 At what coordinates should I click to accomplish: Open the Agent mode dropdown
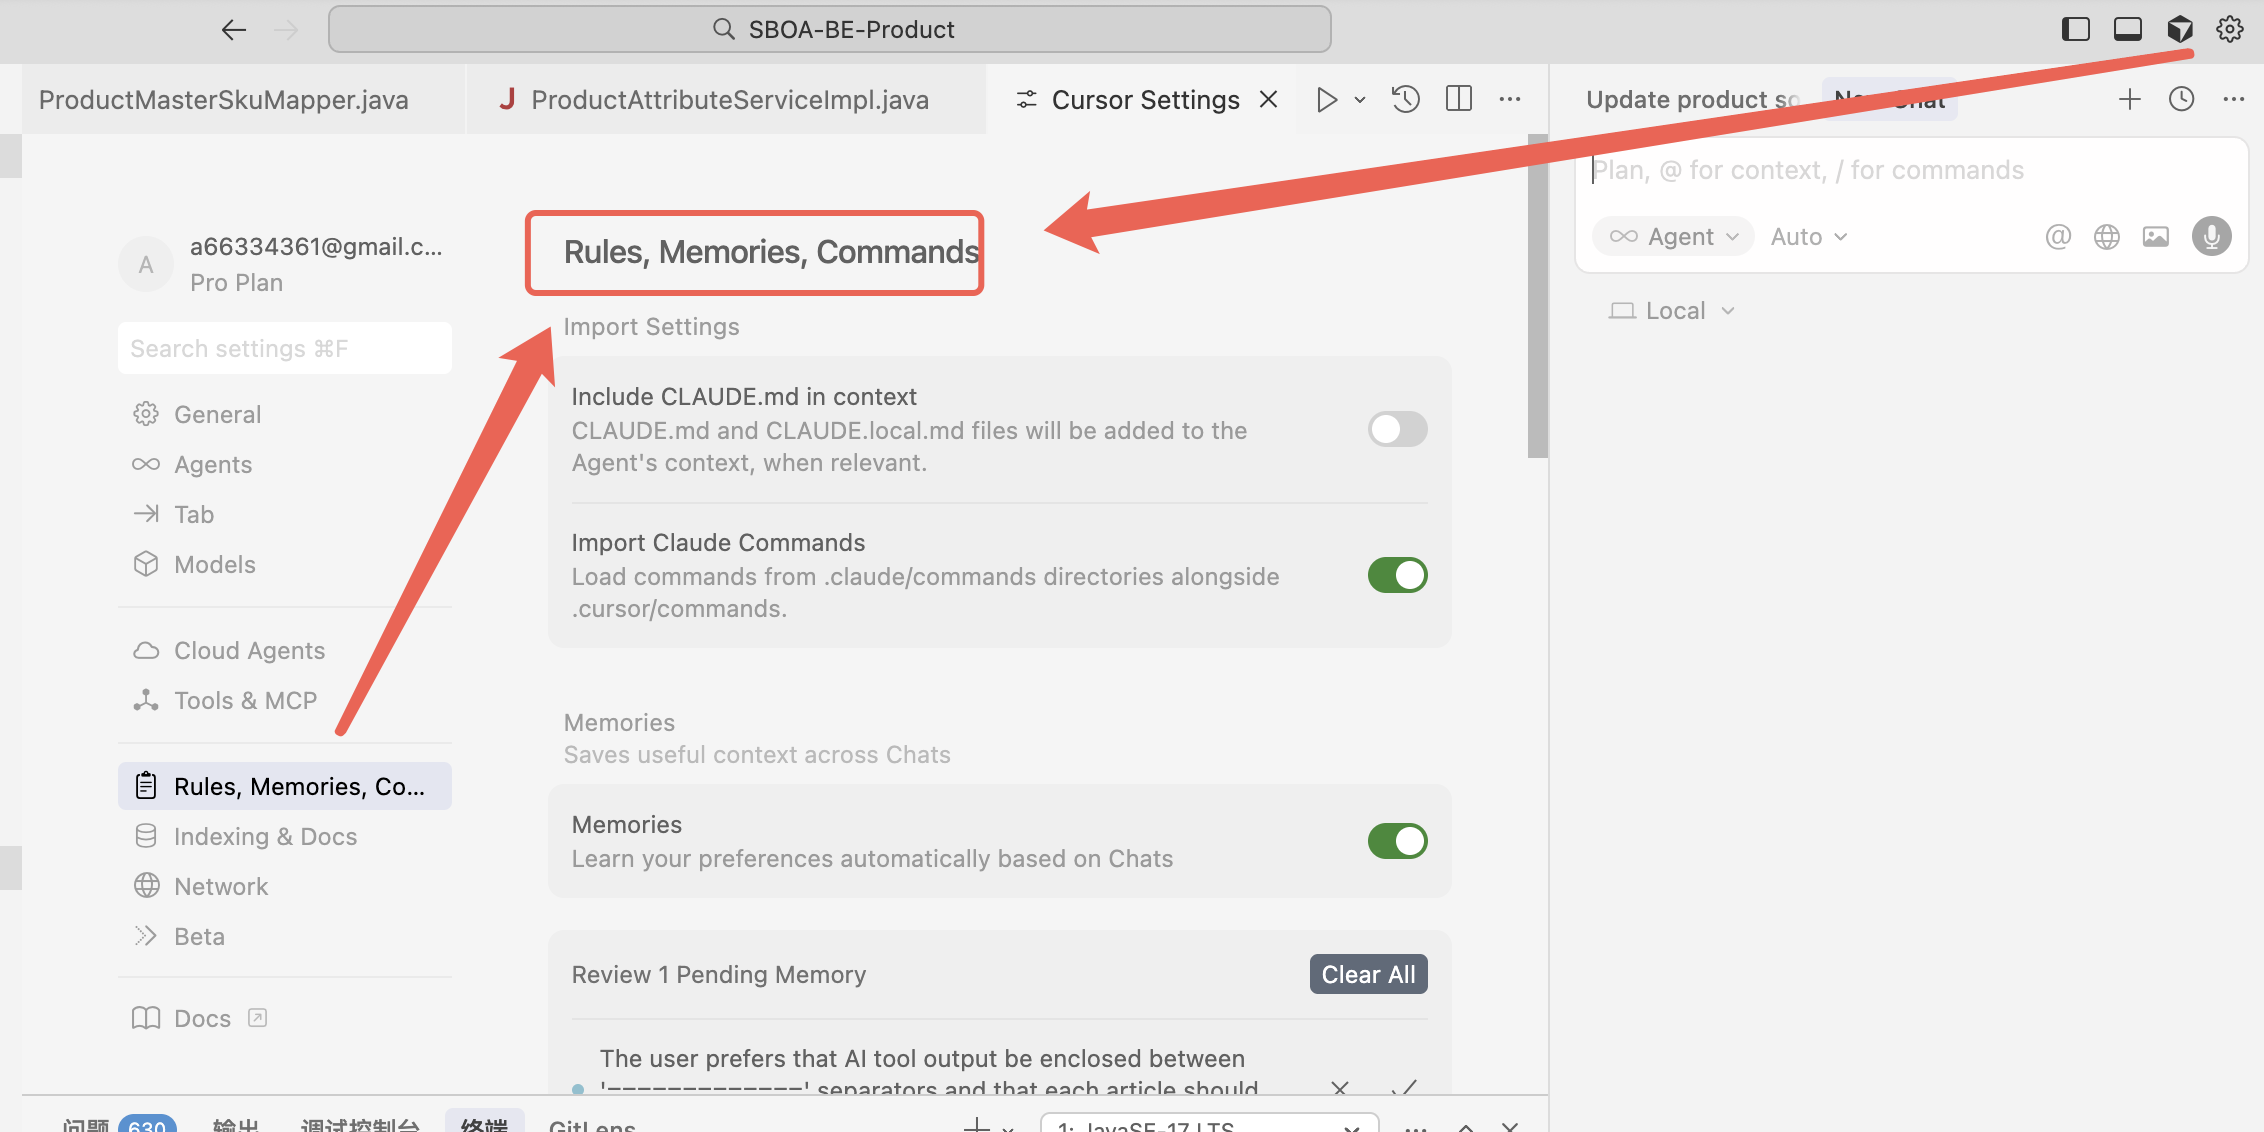click(1673, 237)
